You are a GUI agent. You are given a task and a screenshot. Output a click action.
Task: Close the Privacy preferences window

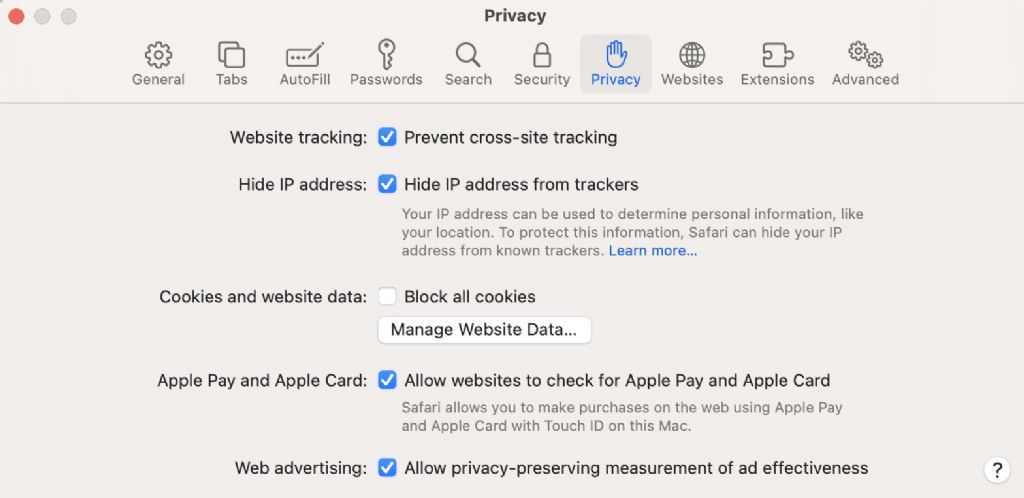pos(16,16)
